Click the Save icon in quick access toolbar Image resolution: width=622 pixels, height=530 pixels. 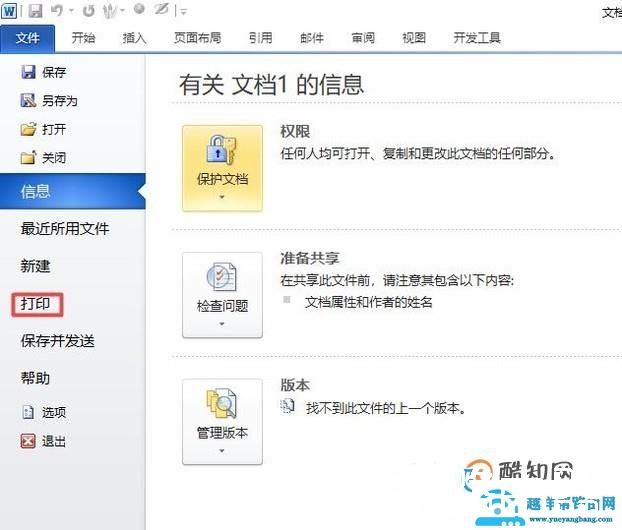coord(35,11)
